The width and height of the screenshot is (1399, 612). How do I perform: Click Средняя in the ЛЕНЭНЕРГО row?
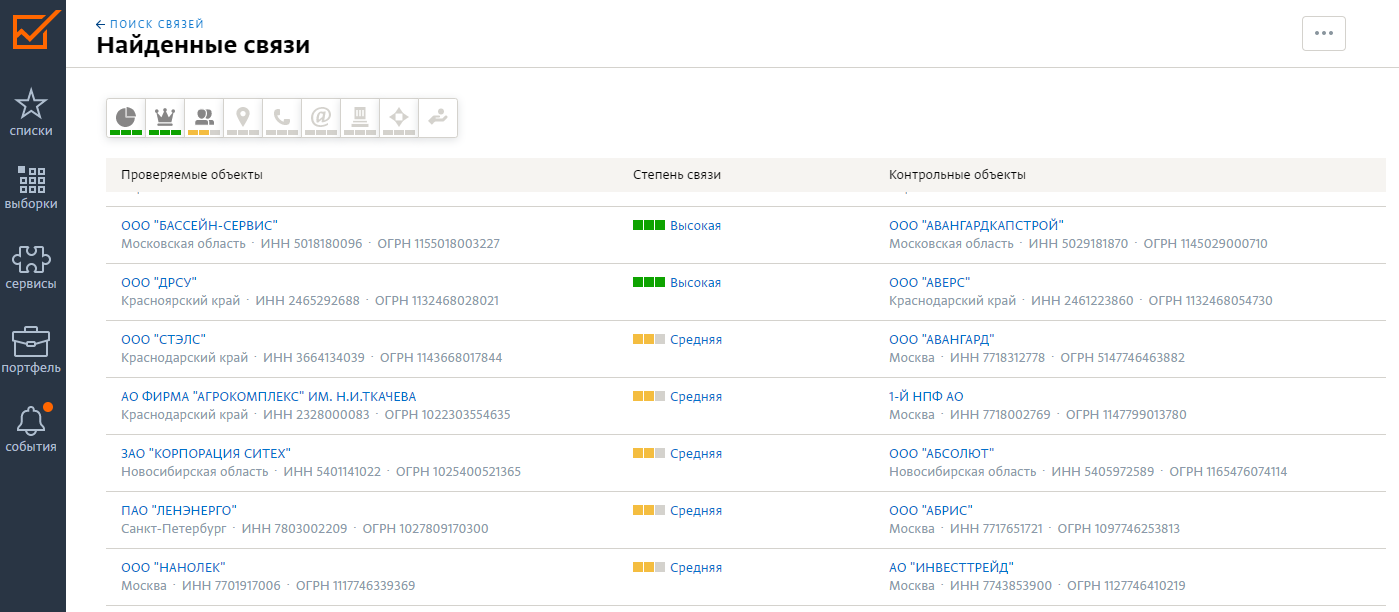pos(696,511)
